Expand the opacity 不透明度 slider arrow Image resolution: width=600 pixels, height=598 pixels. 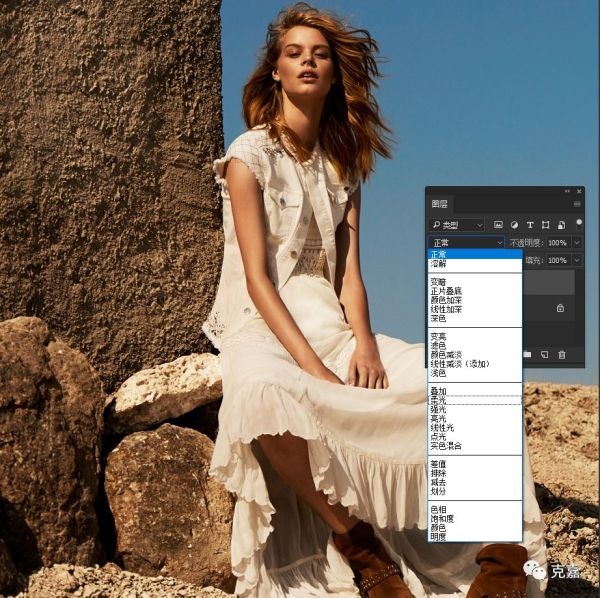point(575,243)
